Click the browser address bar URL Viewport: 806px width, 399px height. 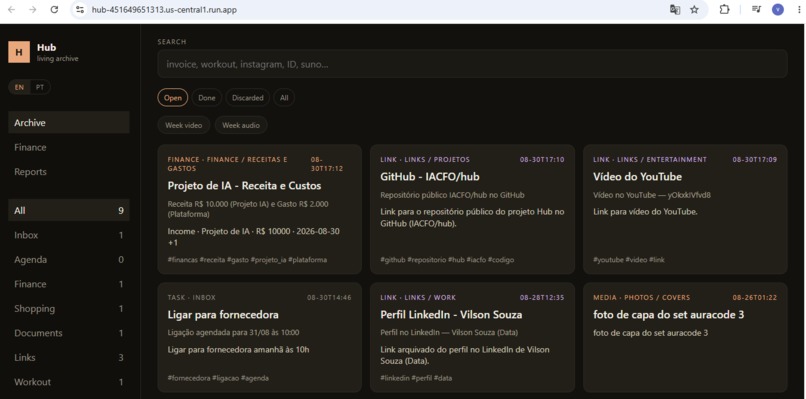[164, 9]
